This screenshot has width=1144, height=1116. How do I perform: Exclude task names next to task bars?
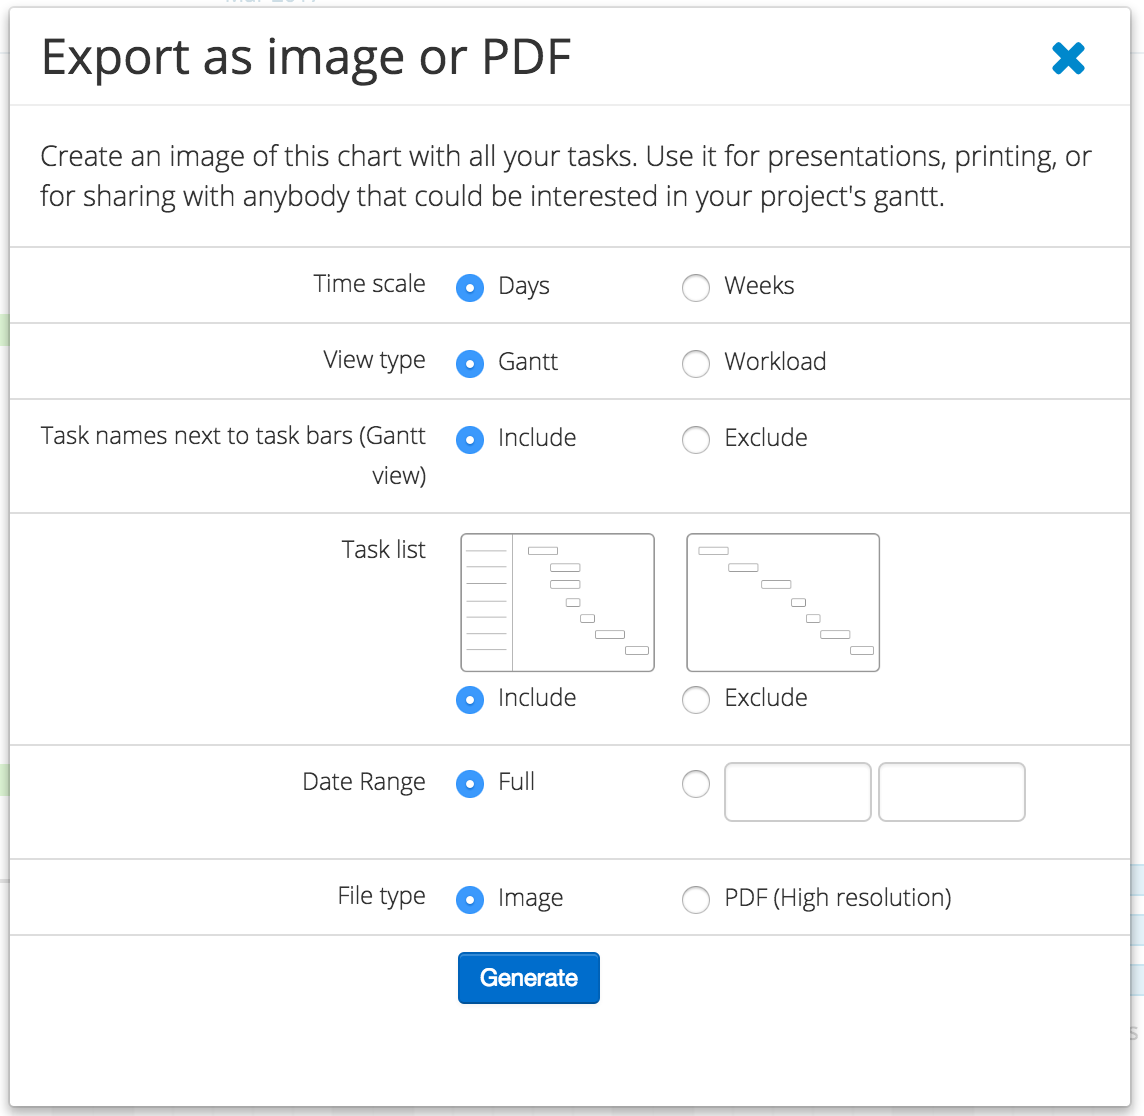(x=695, y=439)
